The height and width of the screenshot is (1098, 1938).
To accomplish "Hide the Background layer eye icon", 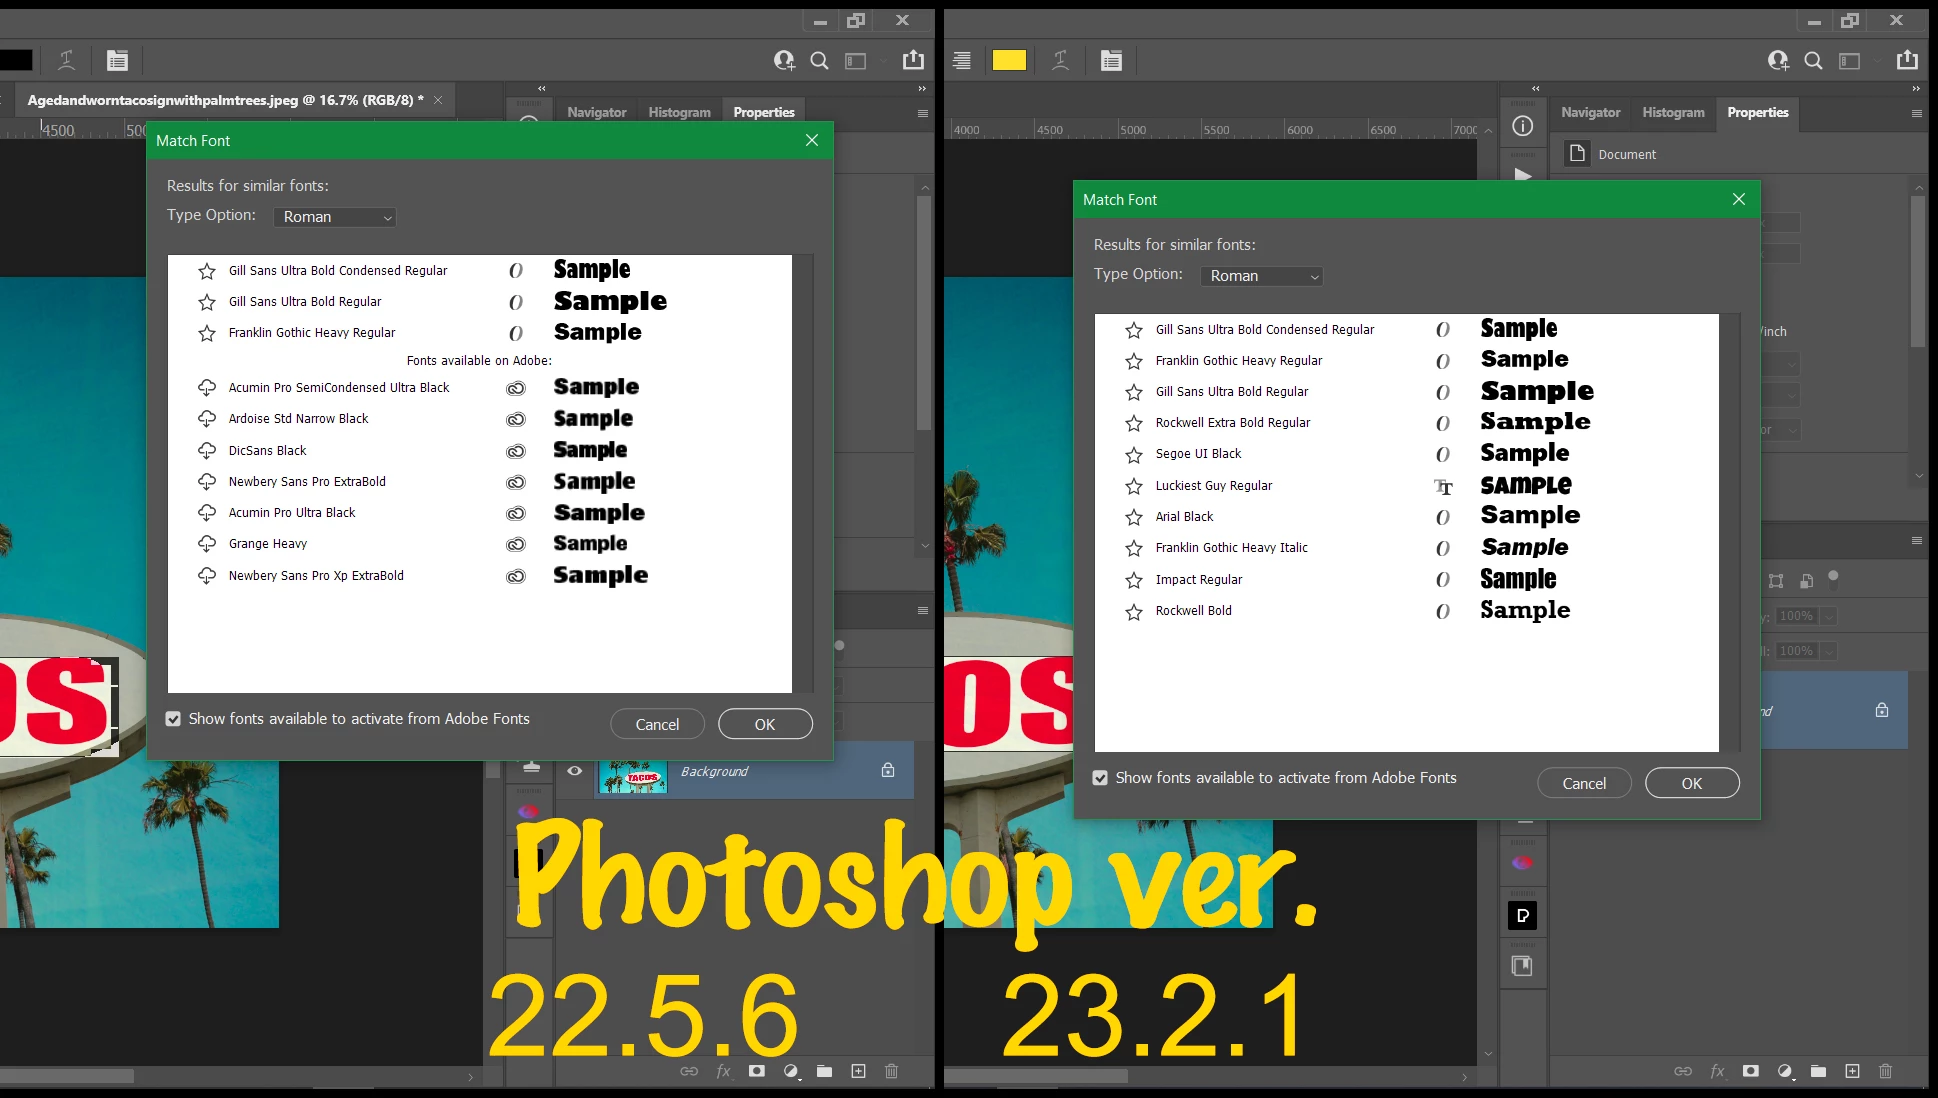I will click(575, 771).
